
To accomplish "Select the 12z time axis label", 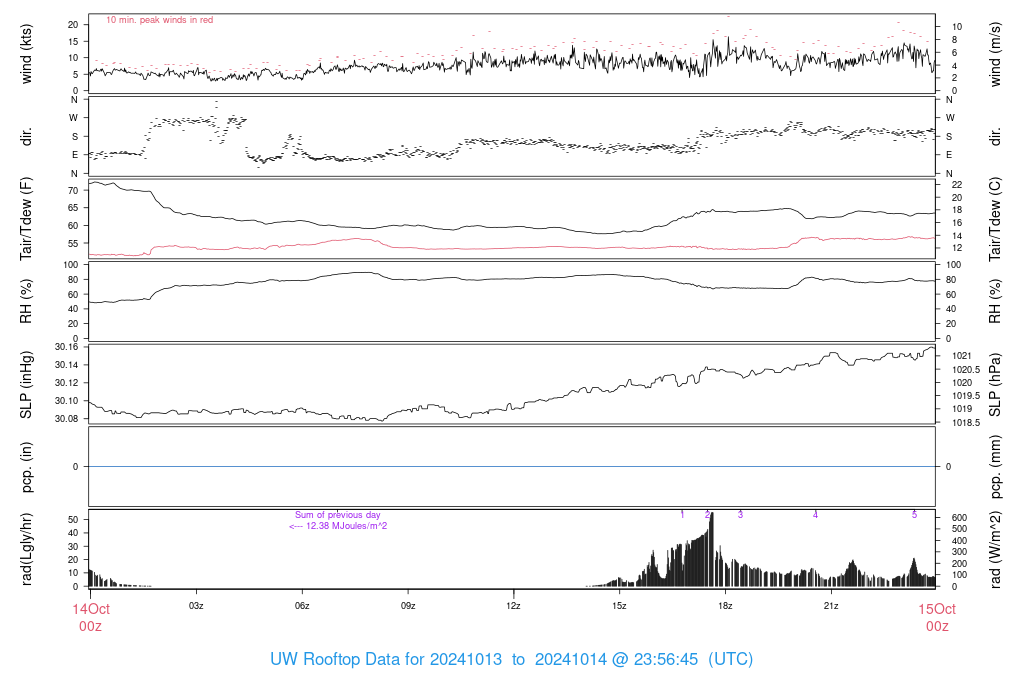I will (x=513, y=606).
